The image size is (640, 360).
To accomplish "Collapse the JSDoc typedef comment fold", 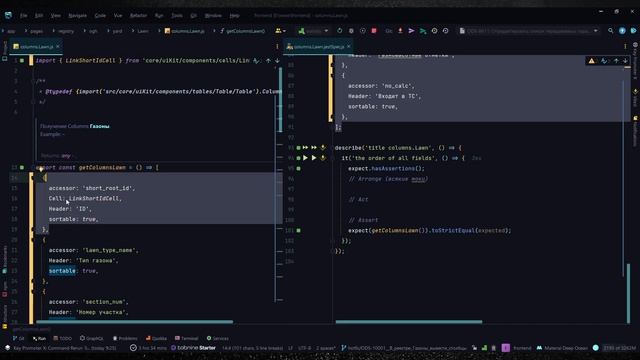I will [x=33, y=81].
